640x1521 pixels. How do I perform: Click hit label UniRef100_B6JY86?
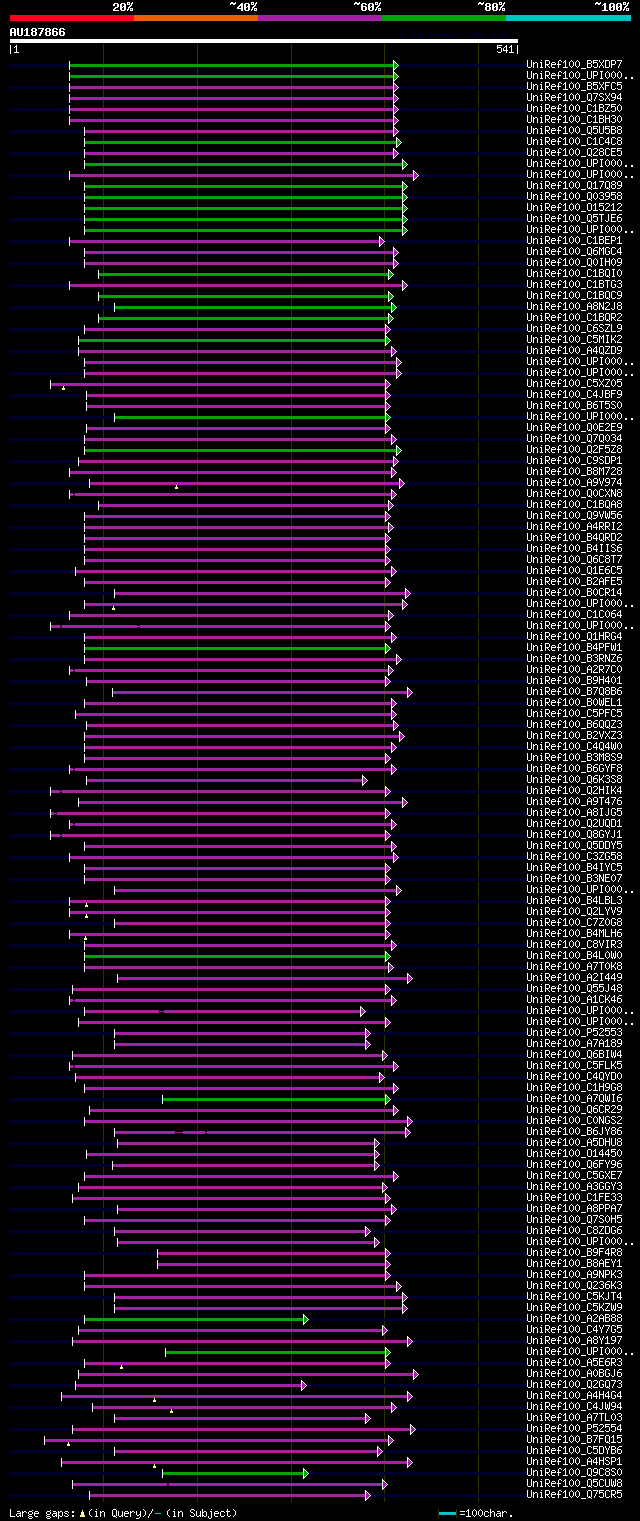tap(574, 1132)
